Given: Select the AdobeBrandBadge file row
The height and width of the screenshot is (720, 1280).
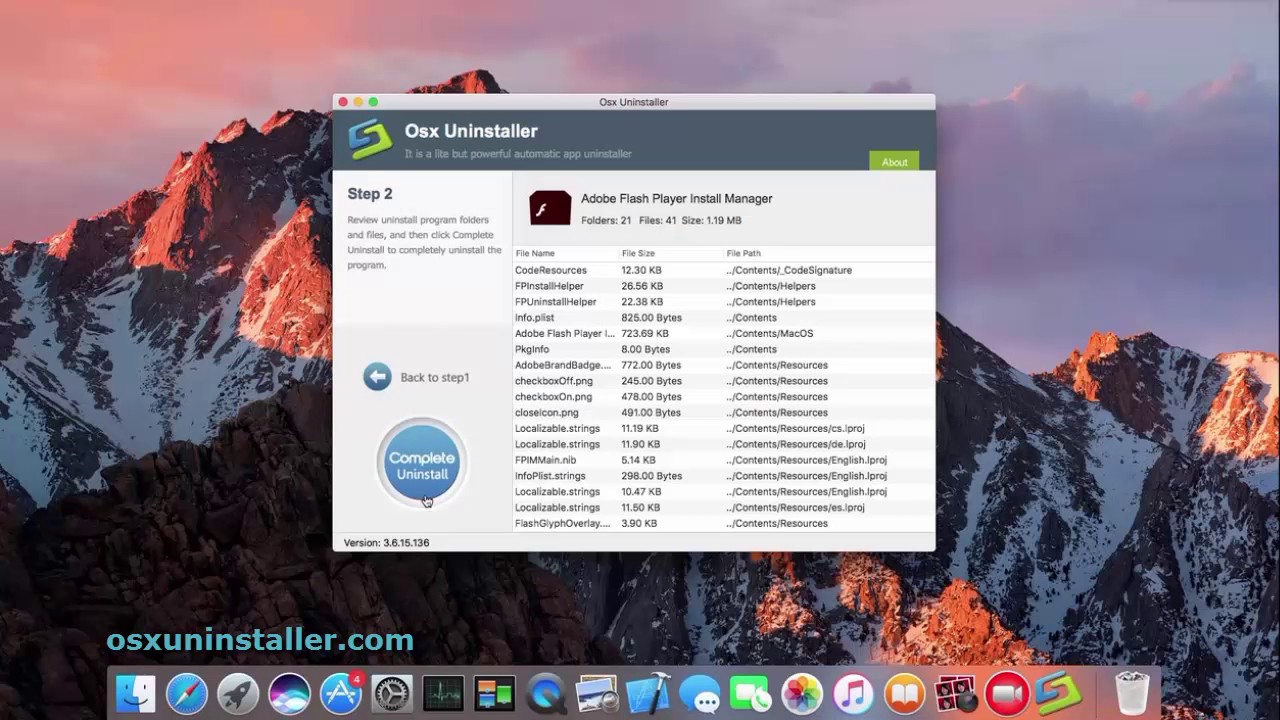Looking at the screenshot, I should [x=724, y=365].
